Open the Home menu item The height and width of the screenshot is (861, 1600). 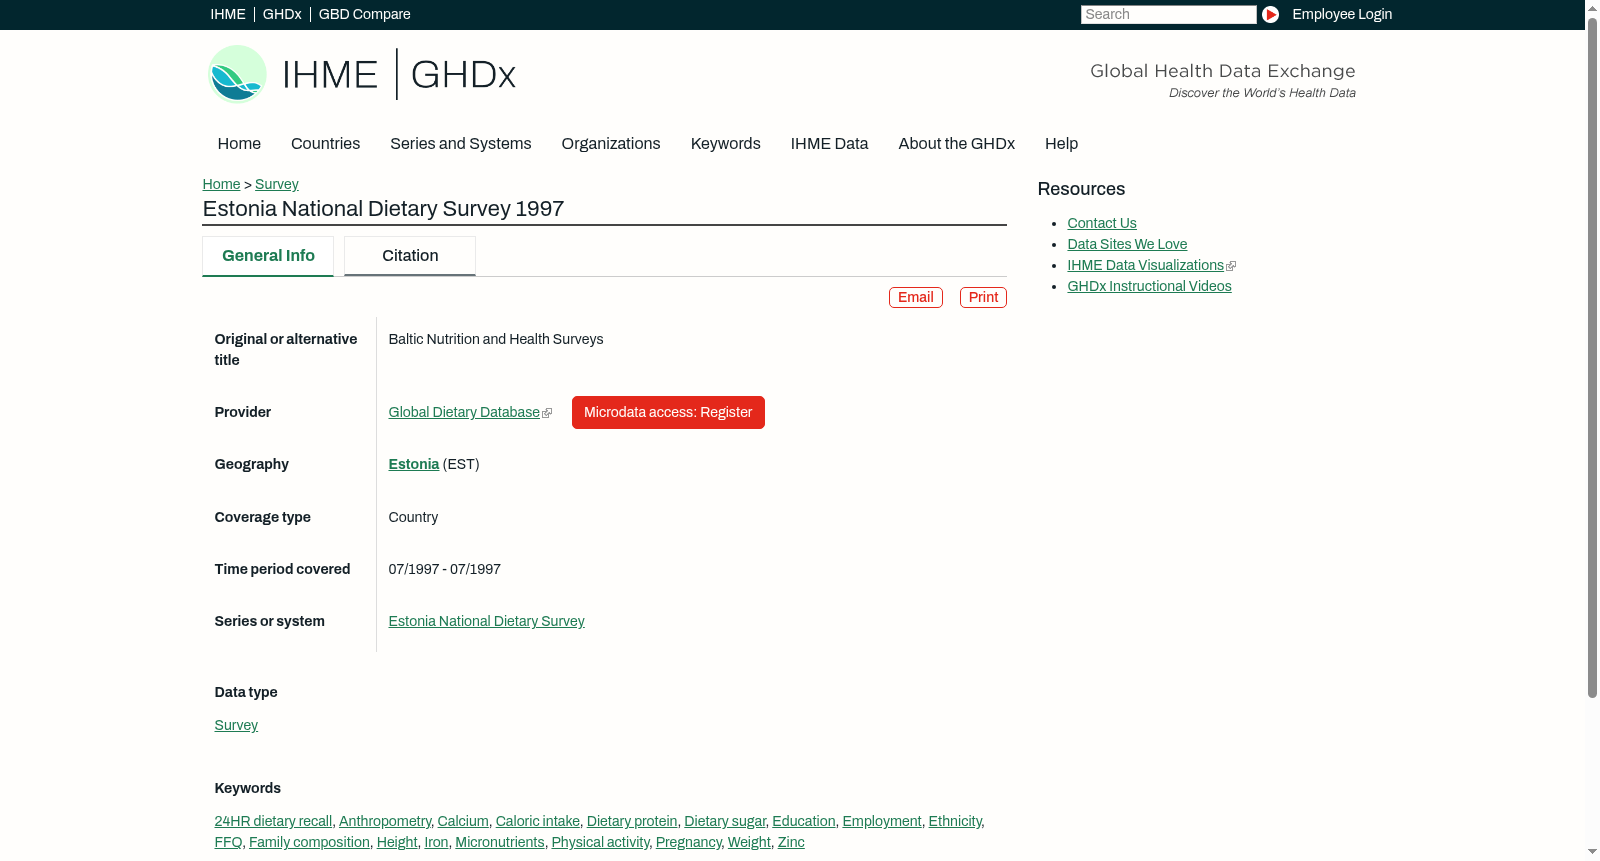[239, 144]
